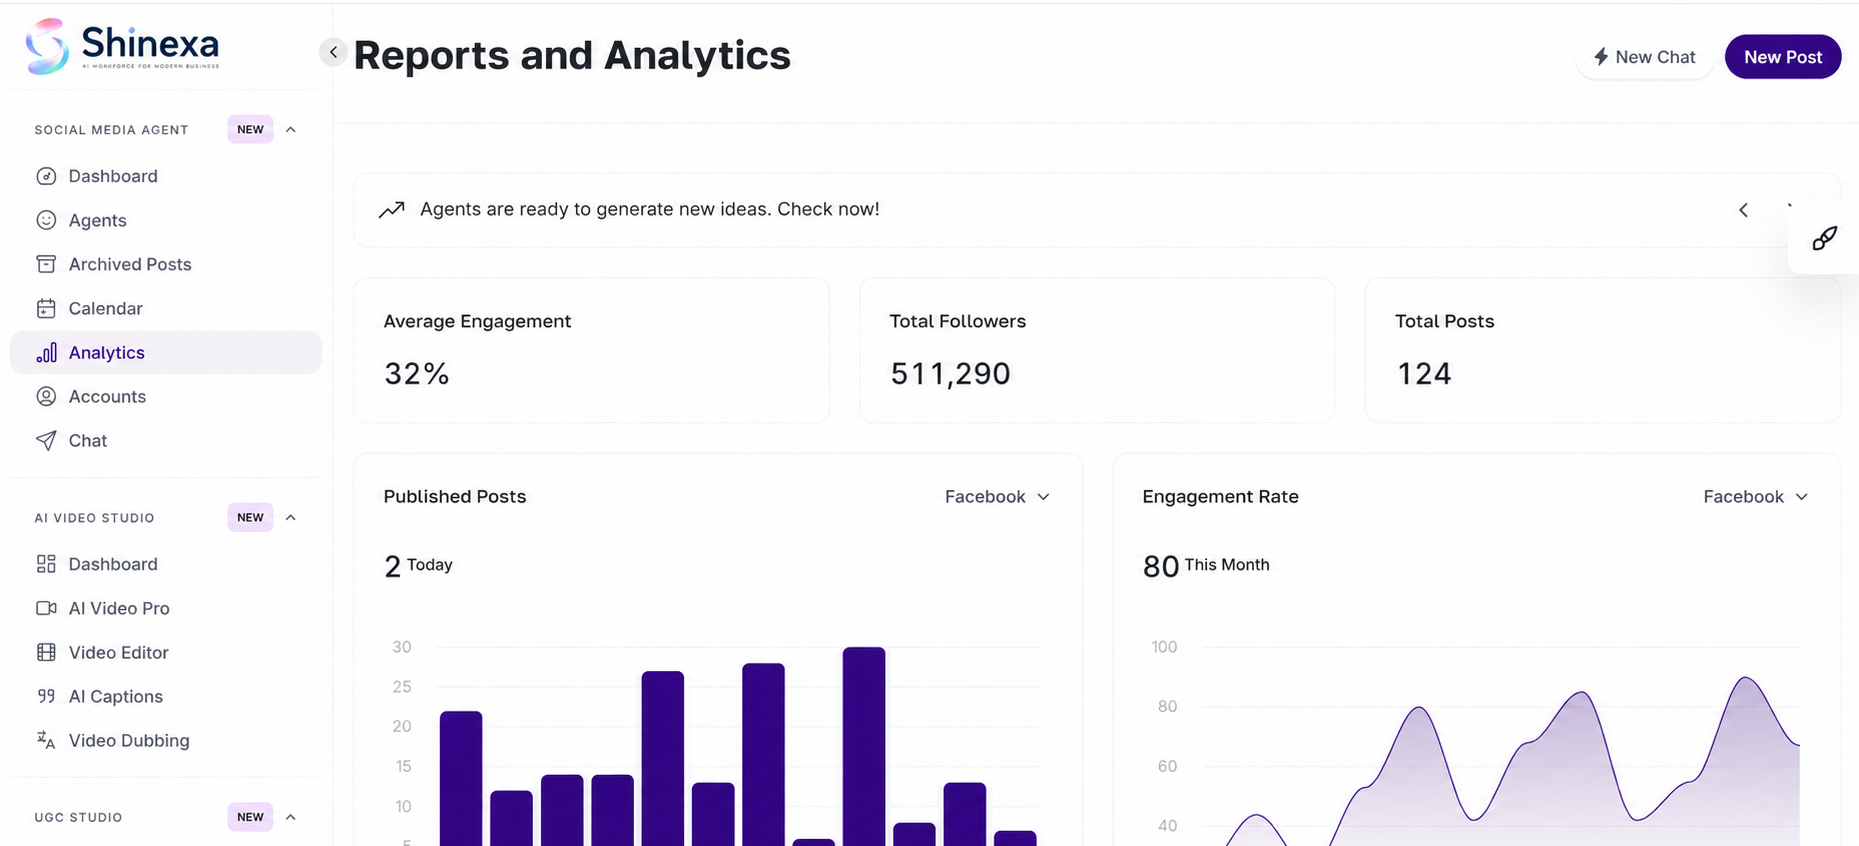Collapse the AI Video Studio section
Screen dimensions: 1859x846
click(x=291, y=518)
